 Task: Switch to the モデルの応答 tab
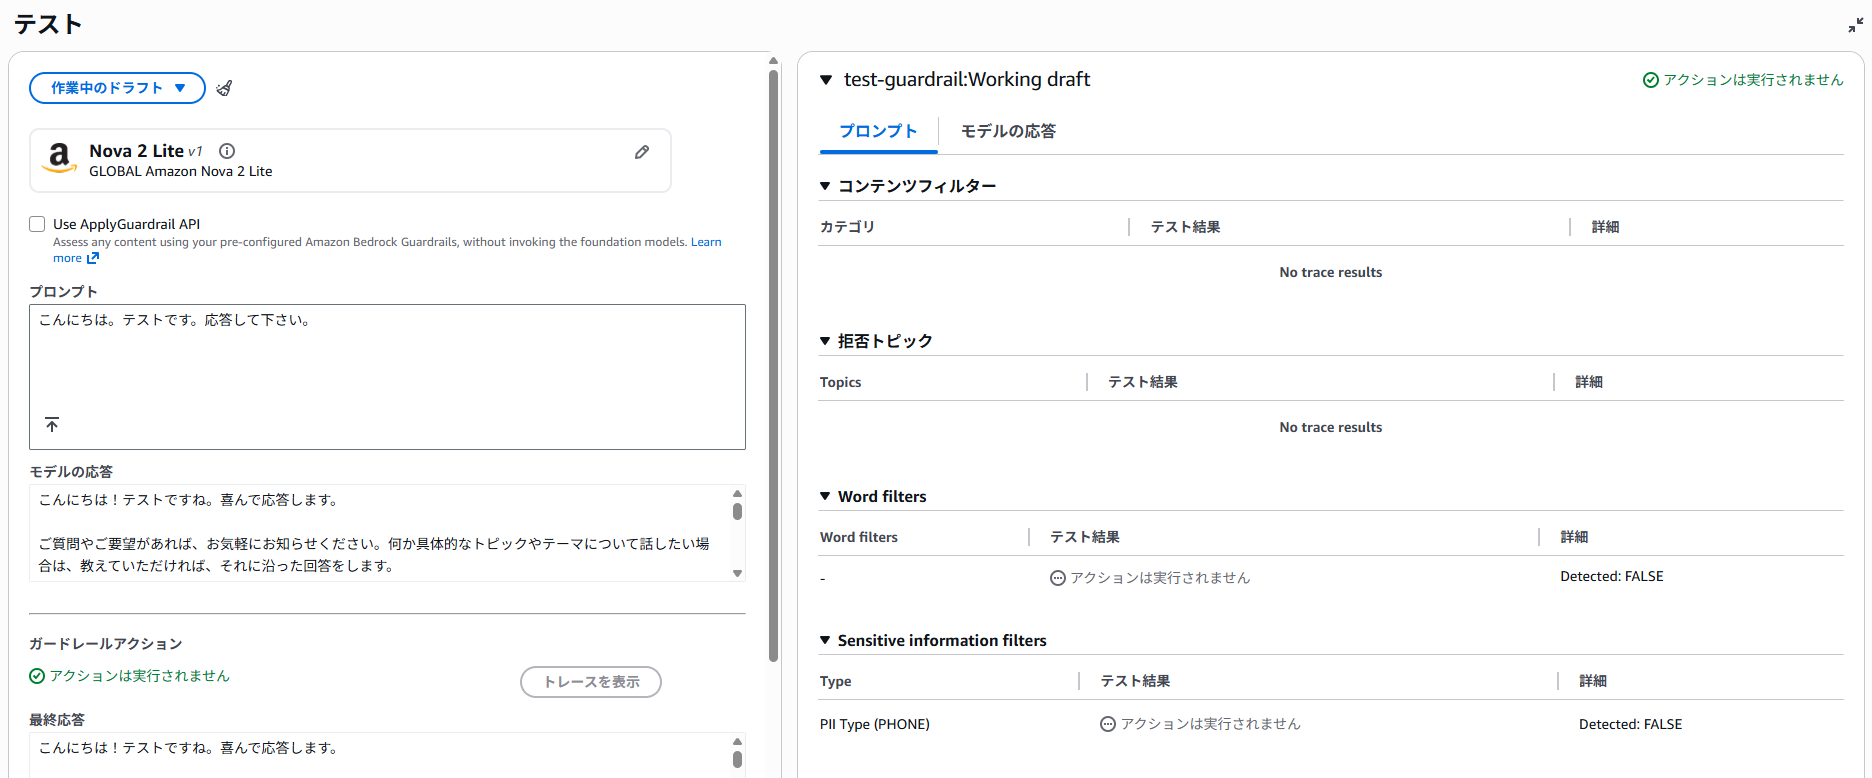[x=1008, y=131]
